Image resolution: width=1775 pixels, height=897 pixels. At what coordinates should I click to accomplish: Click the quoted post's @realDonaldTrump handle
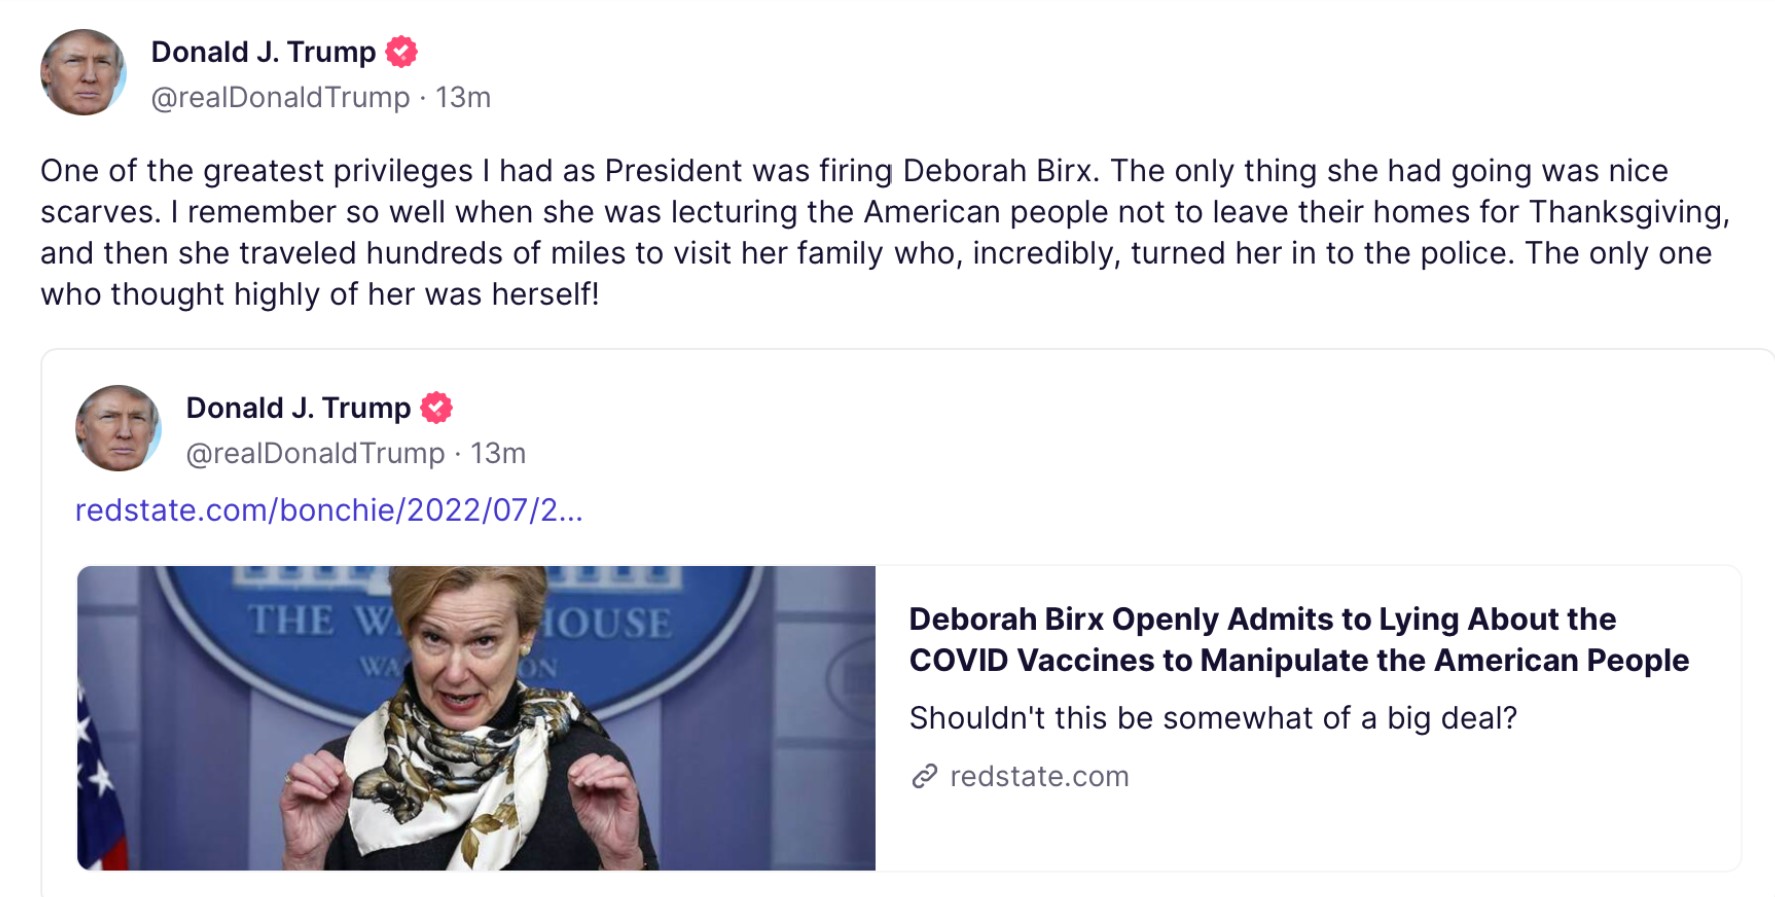[x=315, y=453]
